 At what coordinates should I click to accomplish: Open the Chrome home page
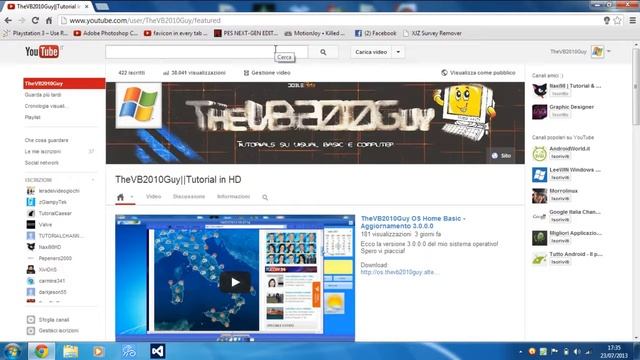(x=49, y=20)
